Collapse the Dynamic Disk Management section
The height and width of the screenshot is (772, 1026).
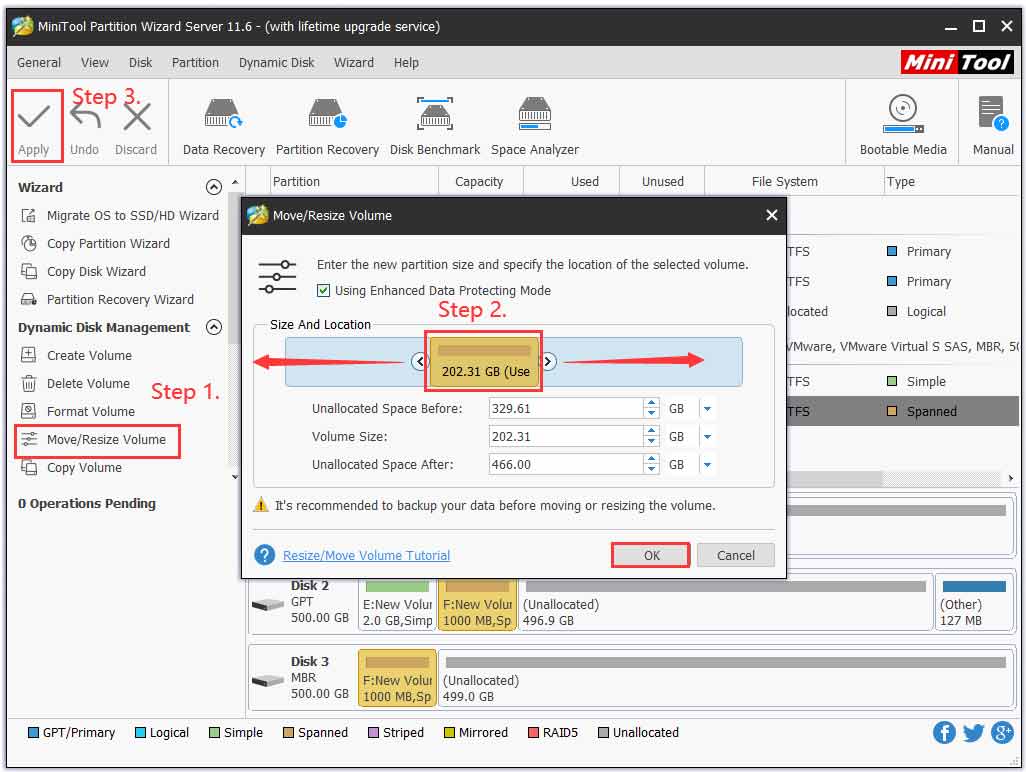(x=214, y=327)
